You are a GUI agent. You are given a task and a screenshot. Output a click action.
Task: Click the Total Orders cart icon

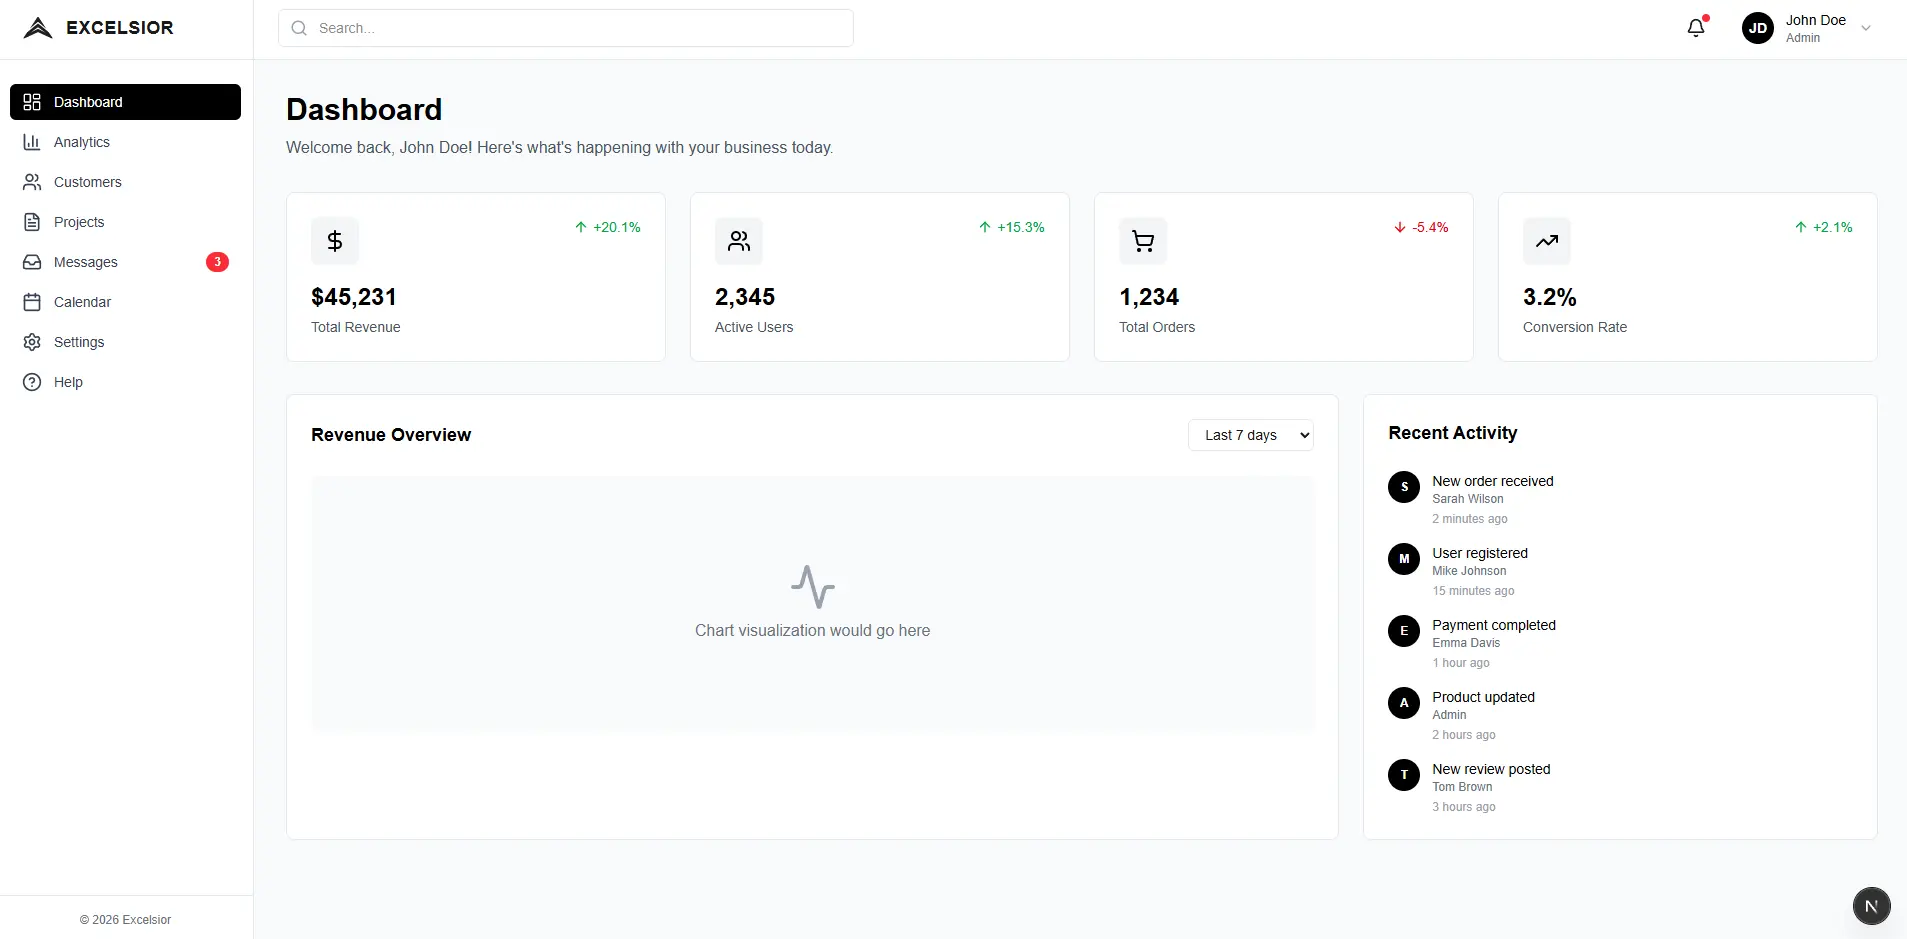1142,240
